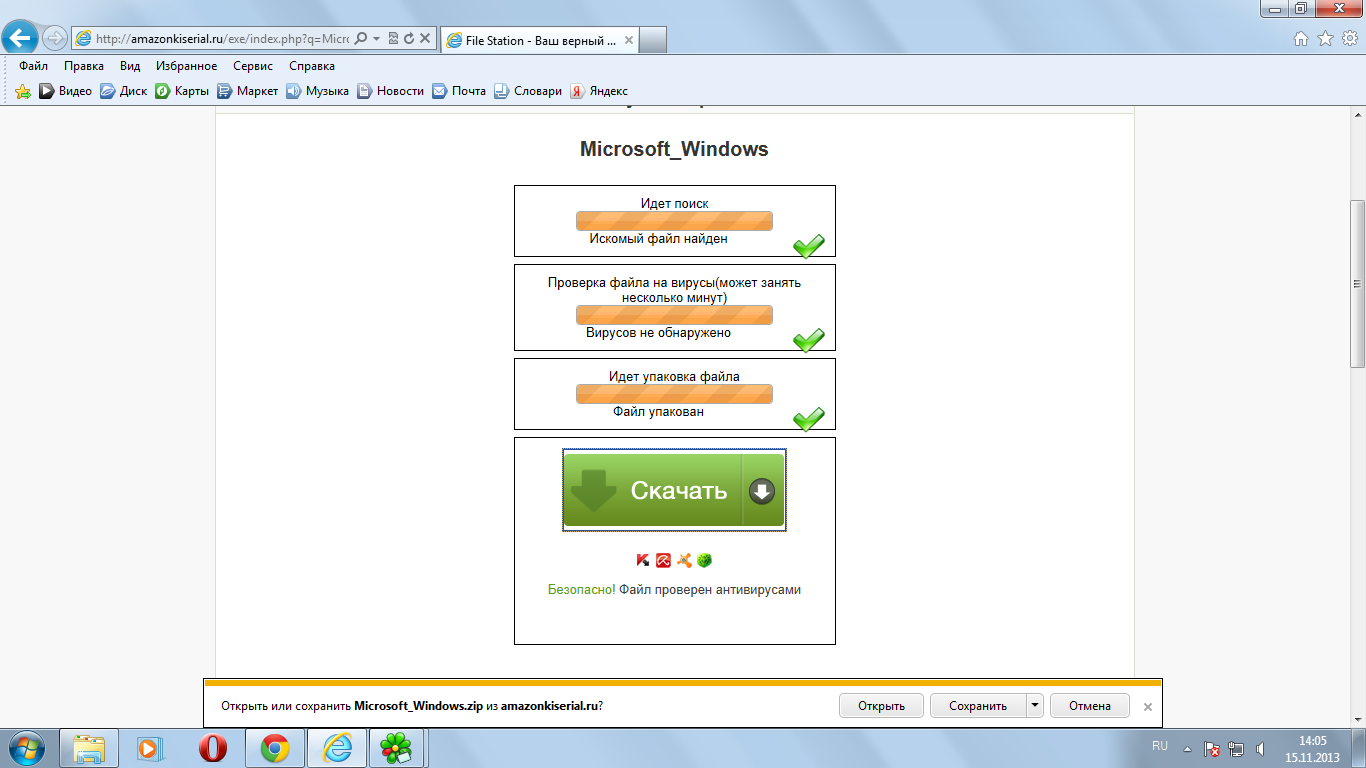Launch Windows Media Player from taskbar
1366x768 pixels.
point(150,748)
